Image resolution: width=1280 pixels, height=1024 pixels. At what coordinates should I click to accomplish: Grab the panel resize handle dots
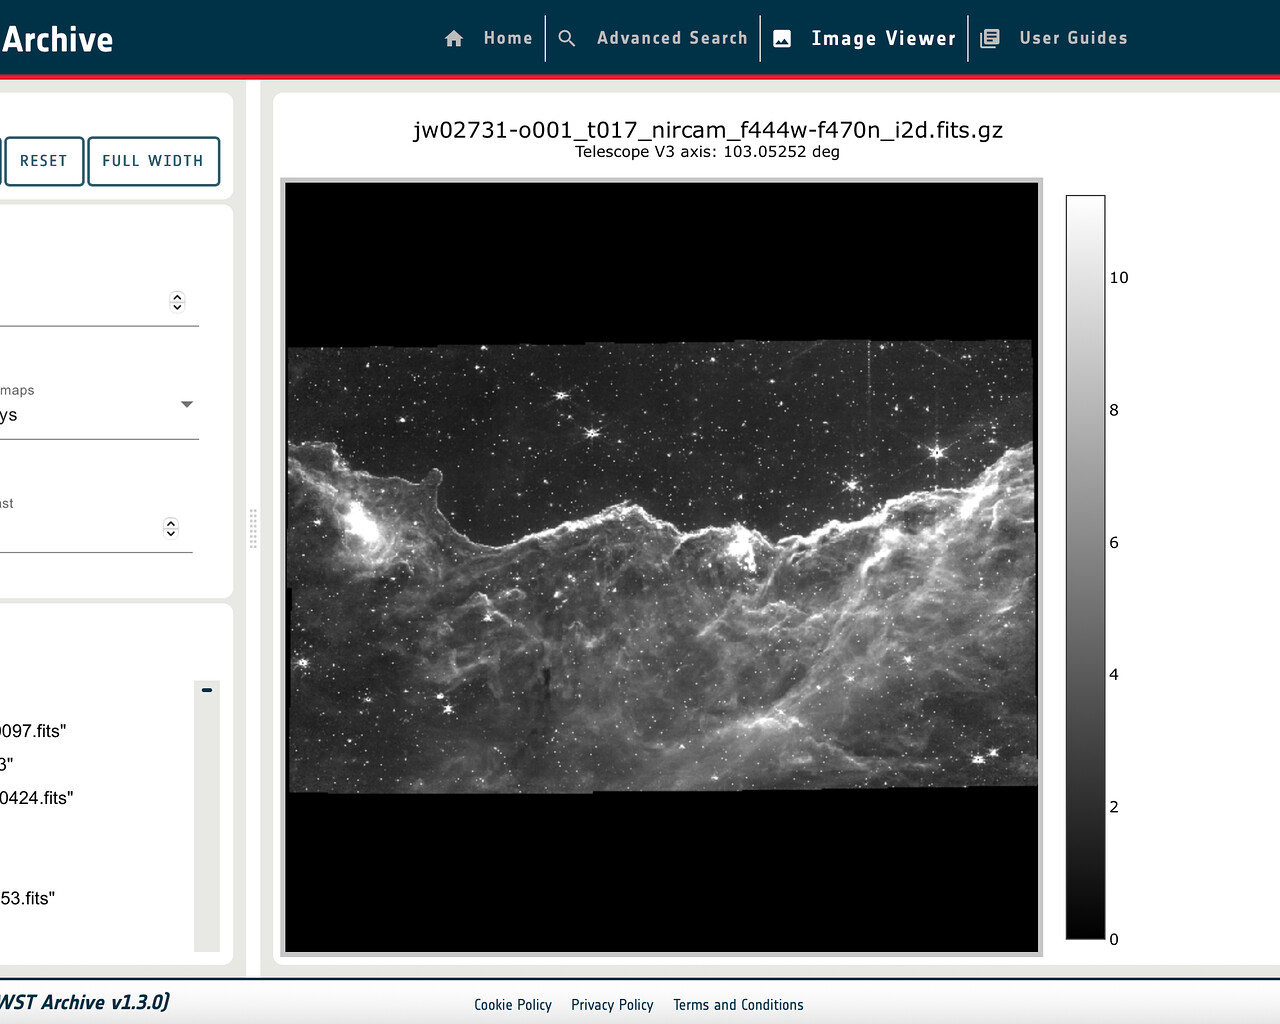click(253, 528)
